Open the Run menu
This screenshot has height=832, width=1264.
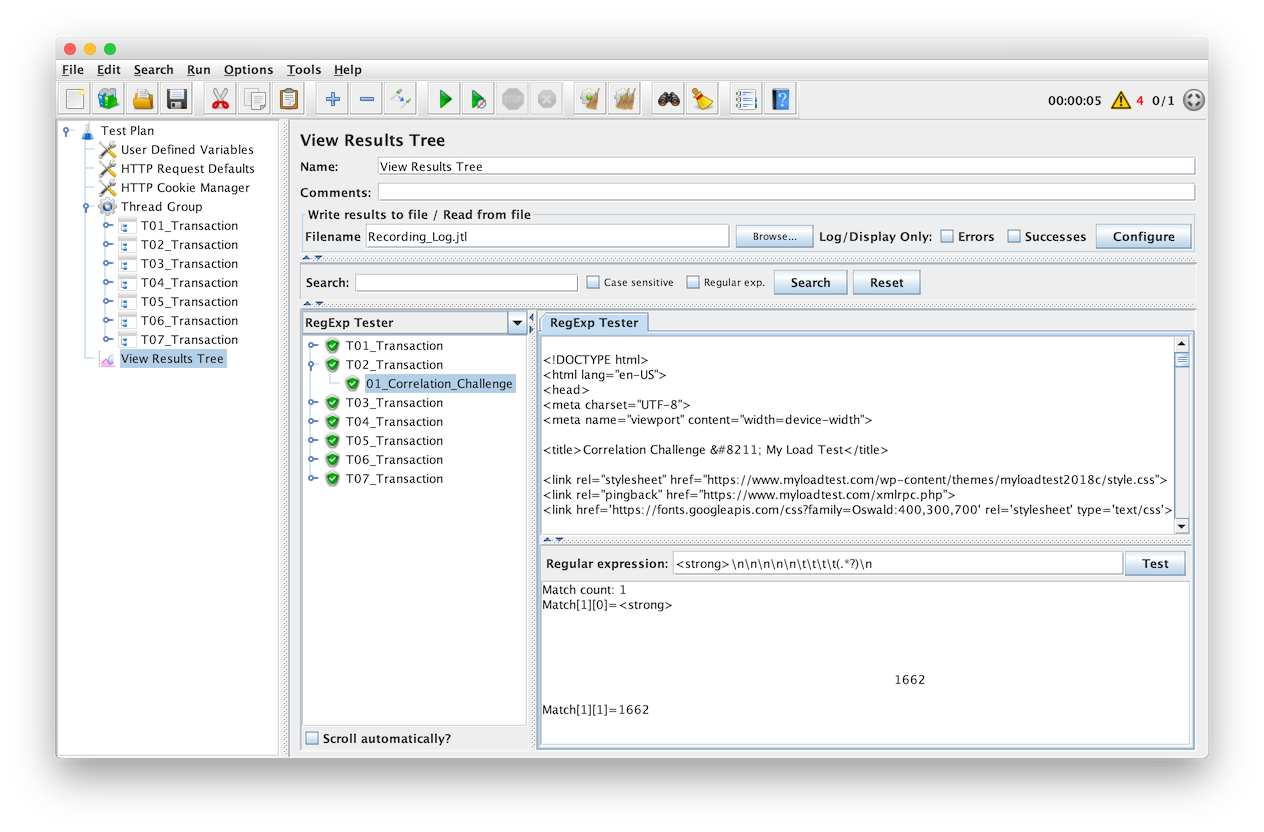[198, 70]
